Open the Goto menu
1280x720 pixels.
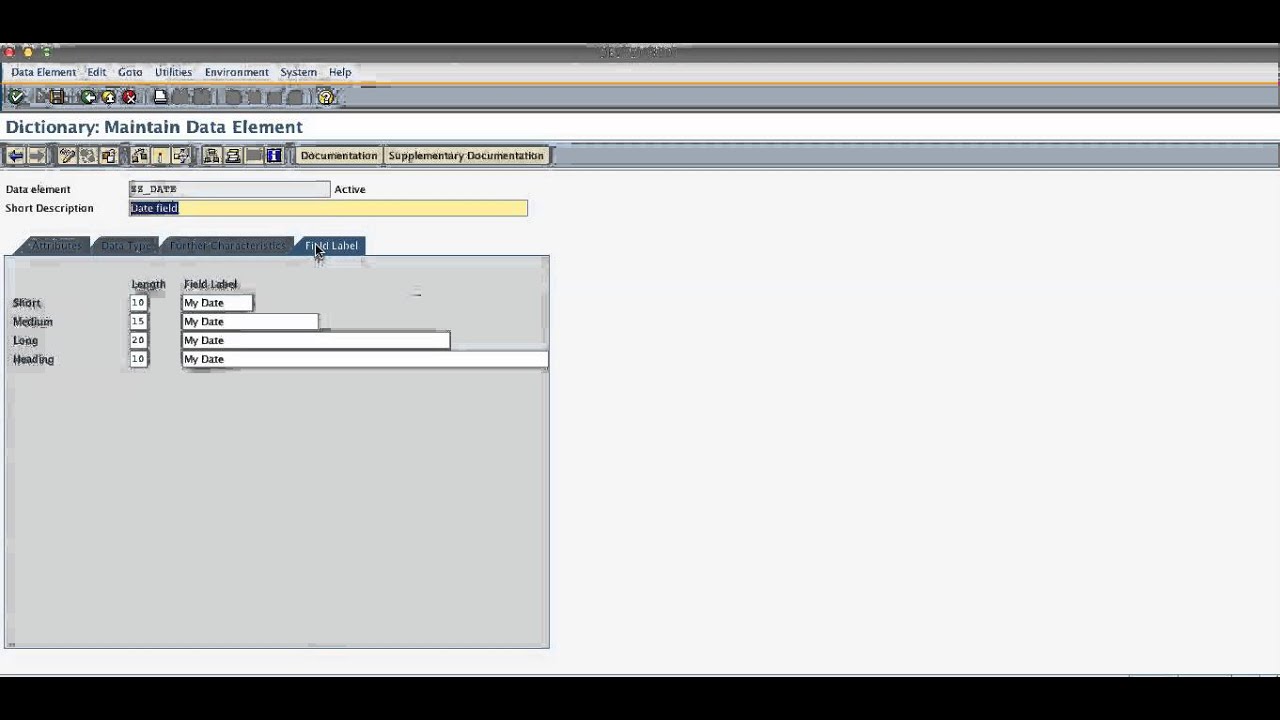click(x=130, y=72)
